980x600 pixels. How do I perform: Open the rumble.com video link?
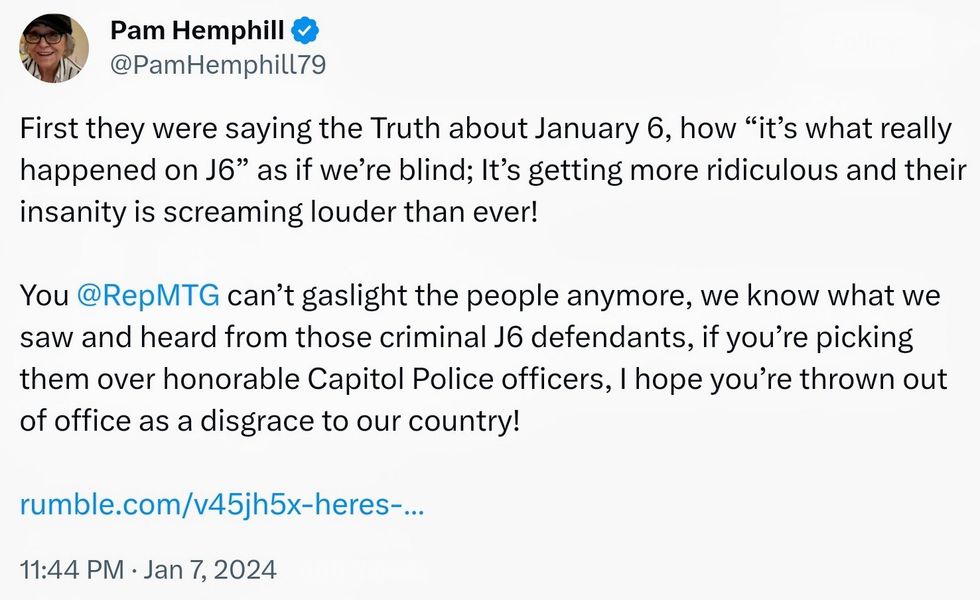click(x=222, y=503)
